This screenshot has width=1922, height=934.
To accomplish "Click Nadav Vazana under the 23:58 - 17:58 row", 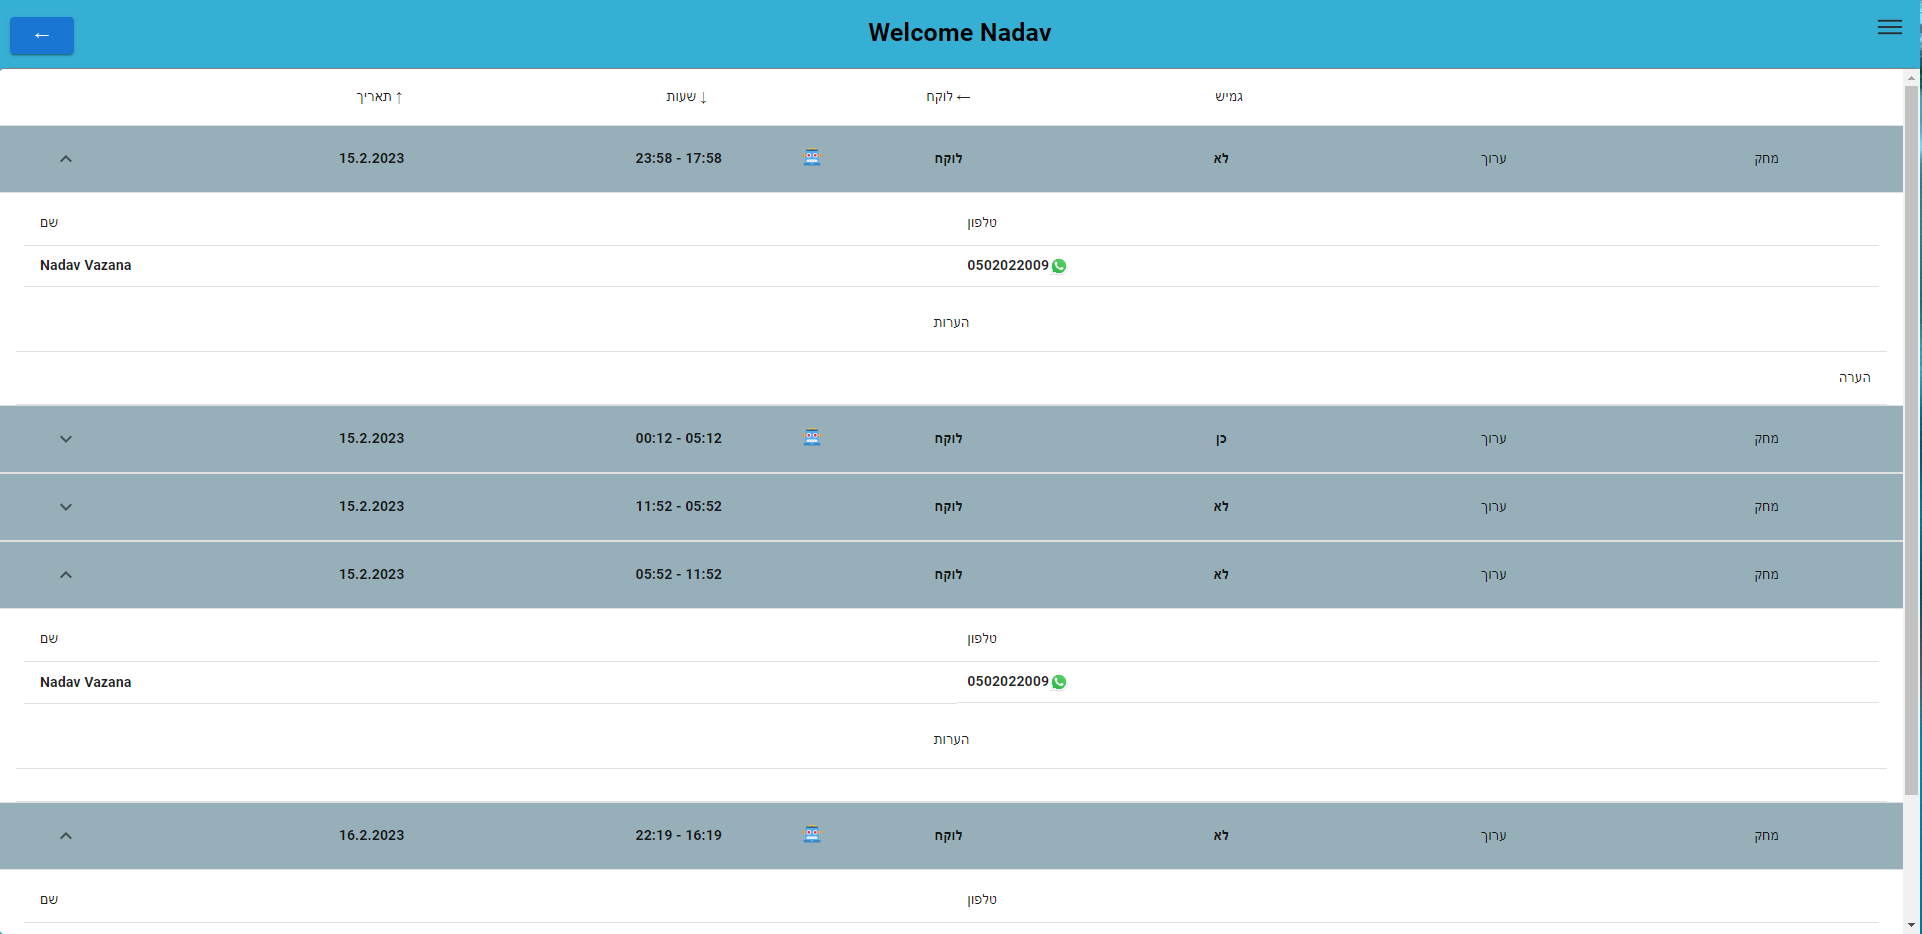I will tap(86, 265).
